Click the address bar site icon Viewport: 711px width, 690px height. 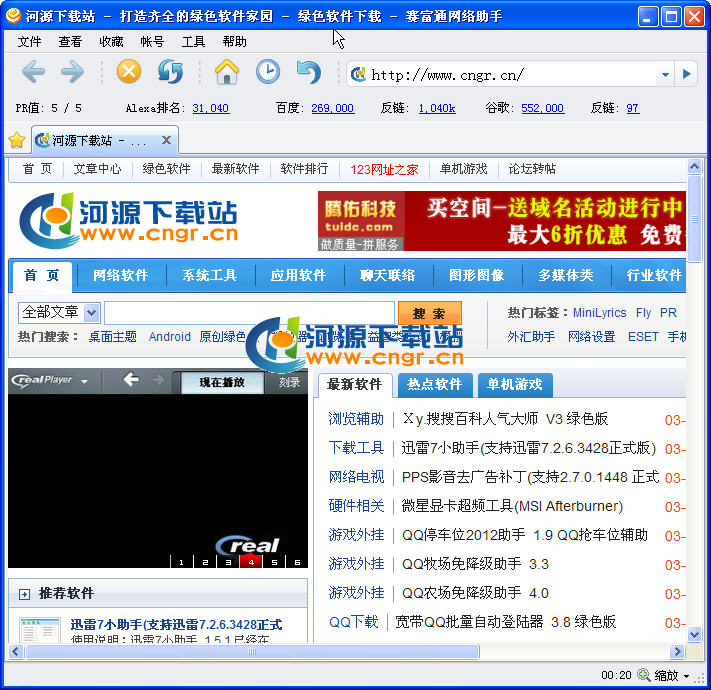coord(358,74)
